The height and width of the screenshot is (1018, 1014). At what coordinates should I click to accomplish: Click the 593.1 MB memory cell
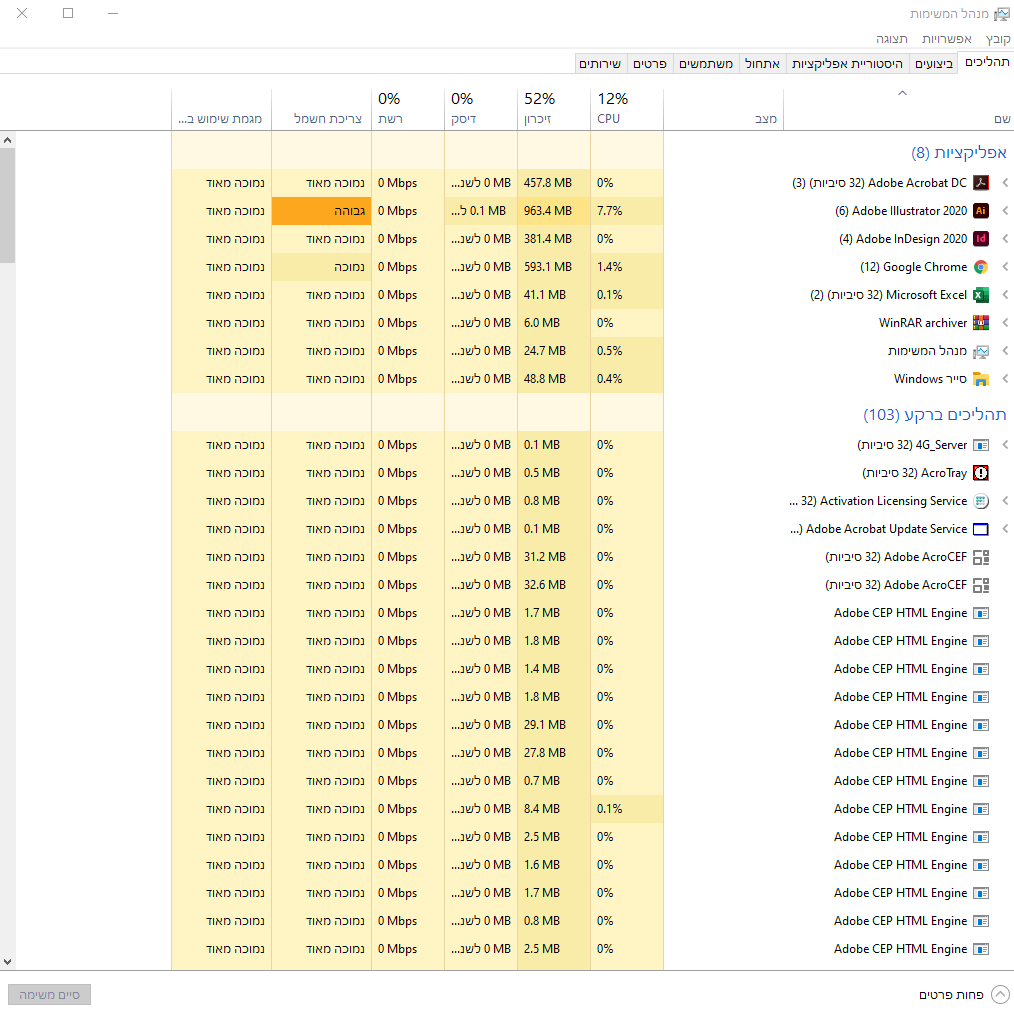click(x=554, y=267)
